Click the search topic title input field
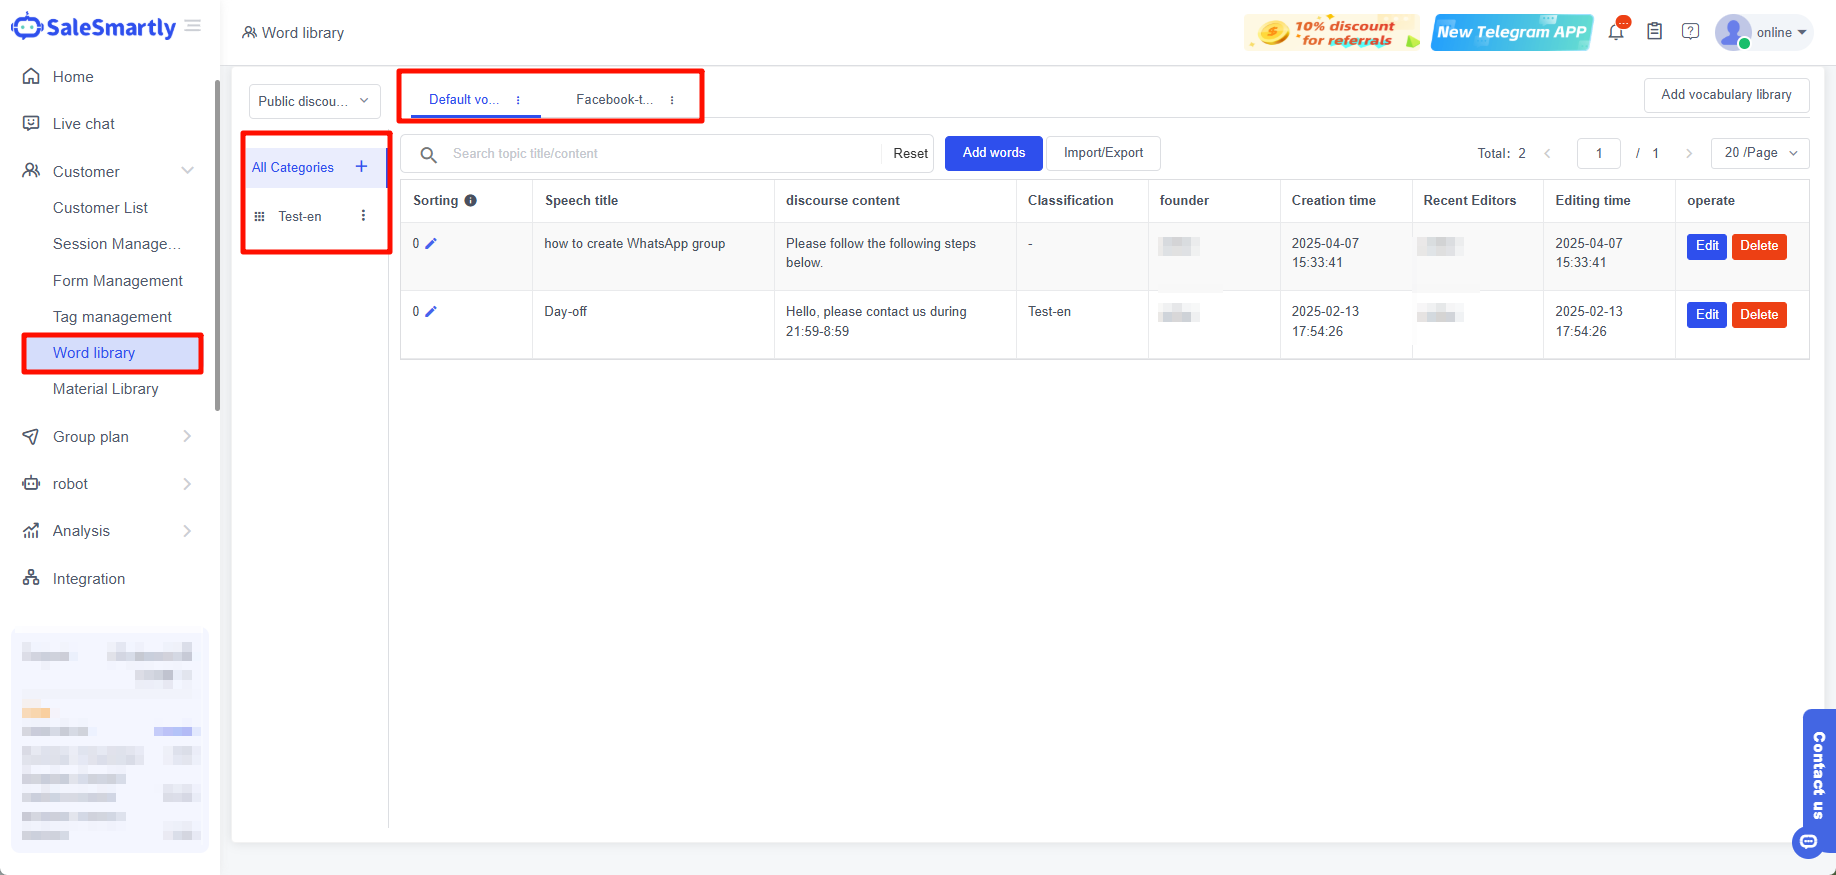1836x875 pixels. click(660, 154)
